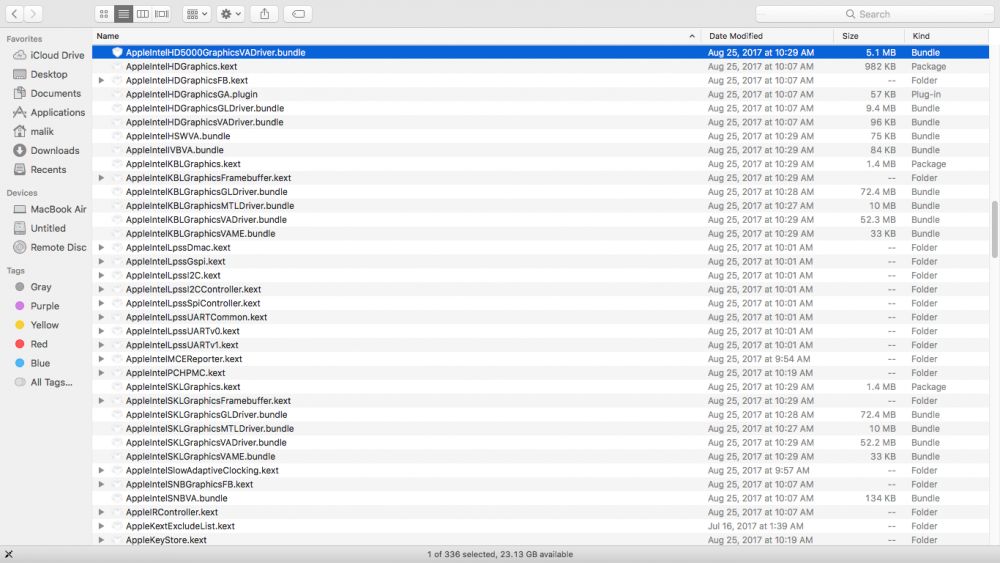Screen dimensions: 1000x563
Task: Filter by Purple tag
Action: click(x=37, y=306)
